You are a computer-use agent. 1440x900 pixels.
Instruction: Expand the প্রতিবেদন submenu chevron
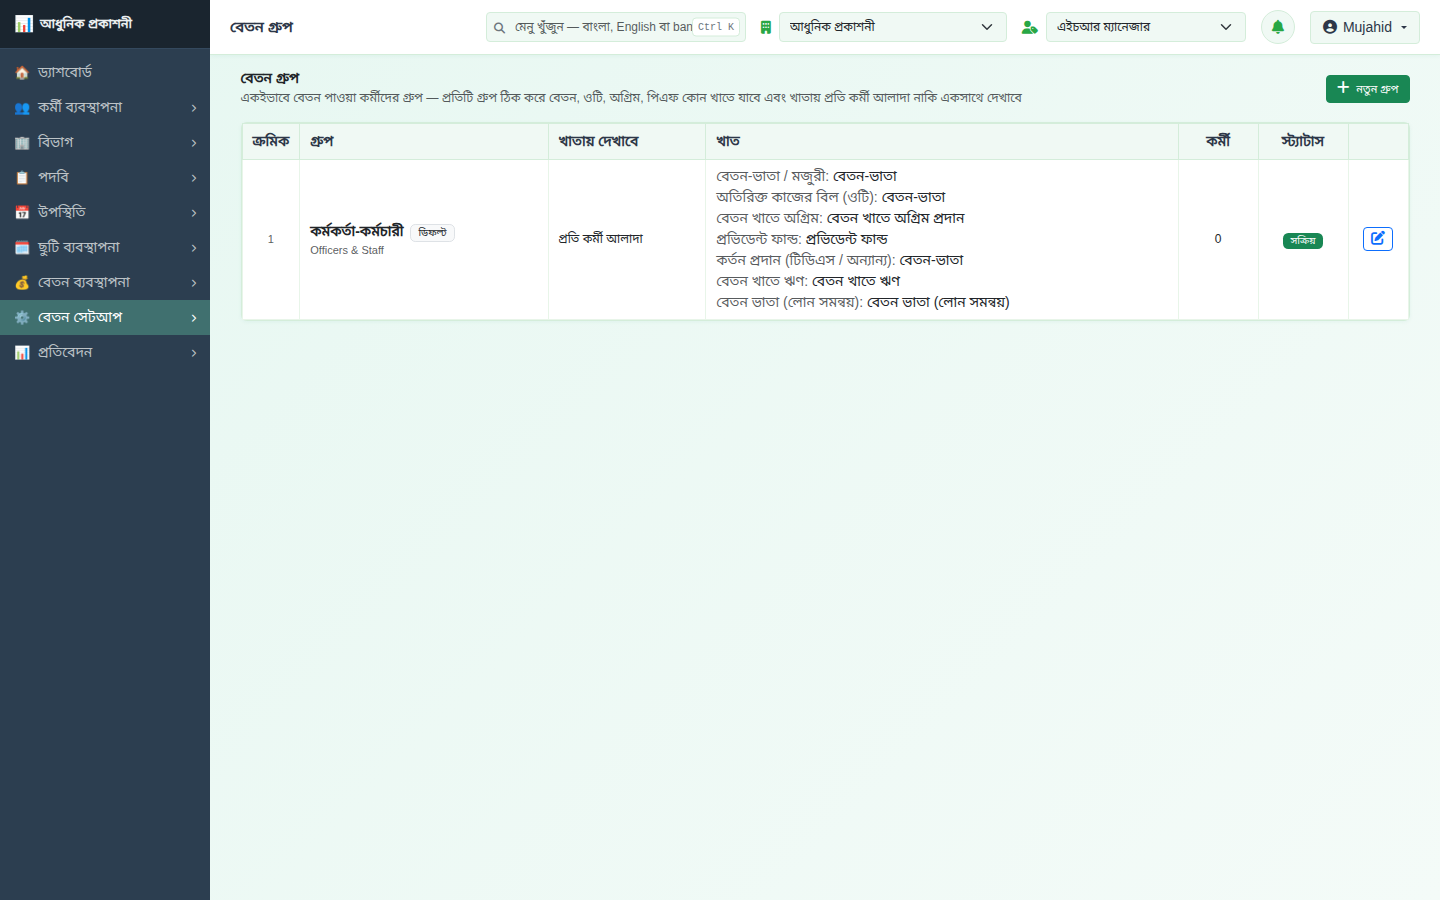pyautogui.click(x=194, y=353)
